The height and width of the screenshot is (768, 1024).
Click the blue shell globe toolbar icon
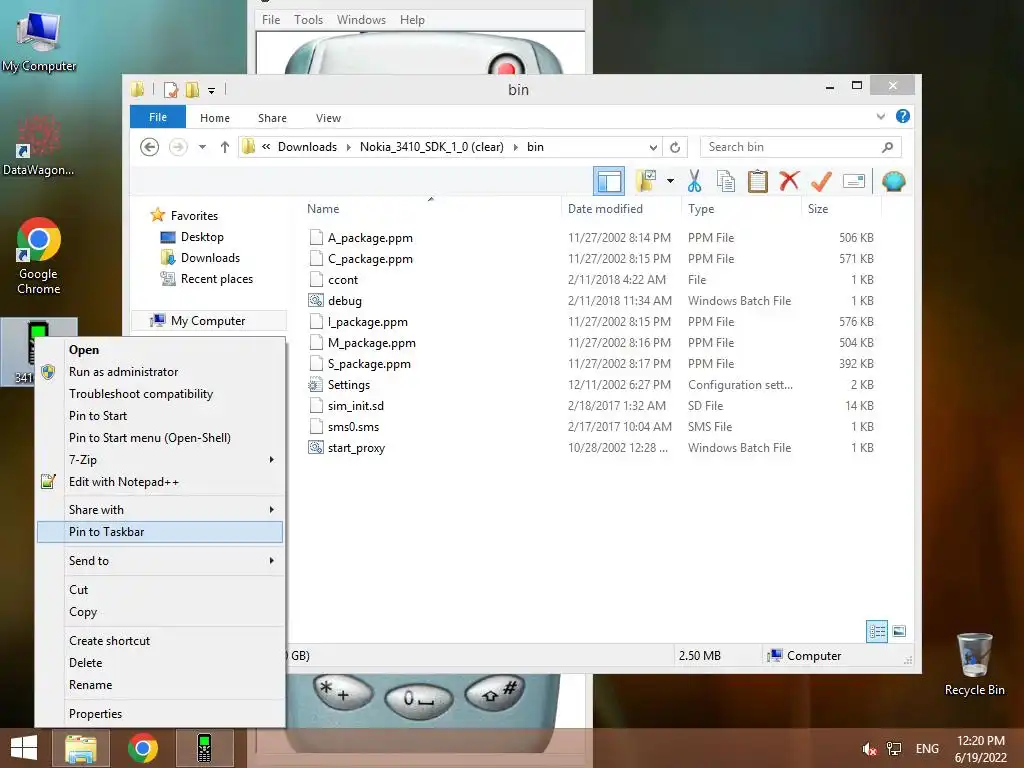(893, 181)
